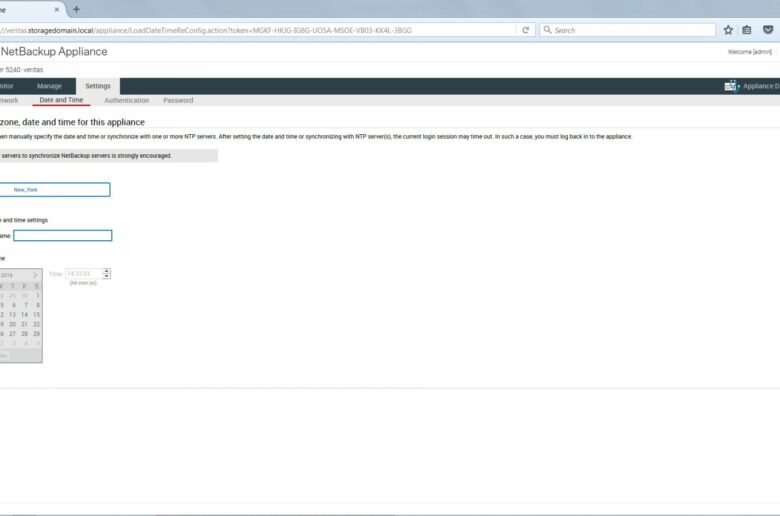Bookmark this page with the star icon
The image size is (780, 516).
tap(728, 30)
